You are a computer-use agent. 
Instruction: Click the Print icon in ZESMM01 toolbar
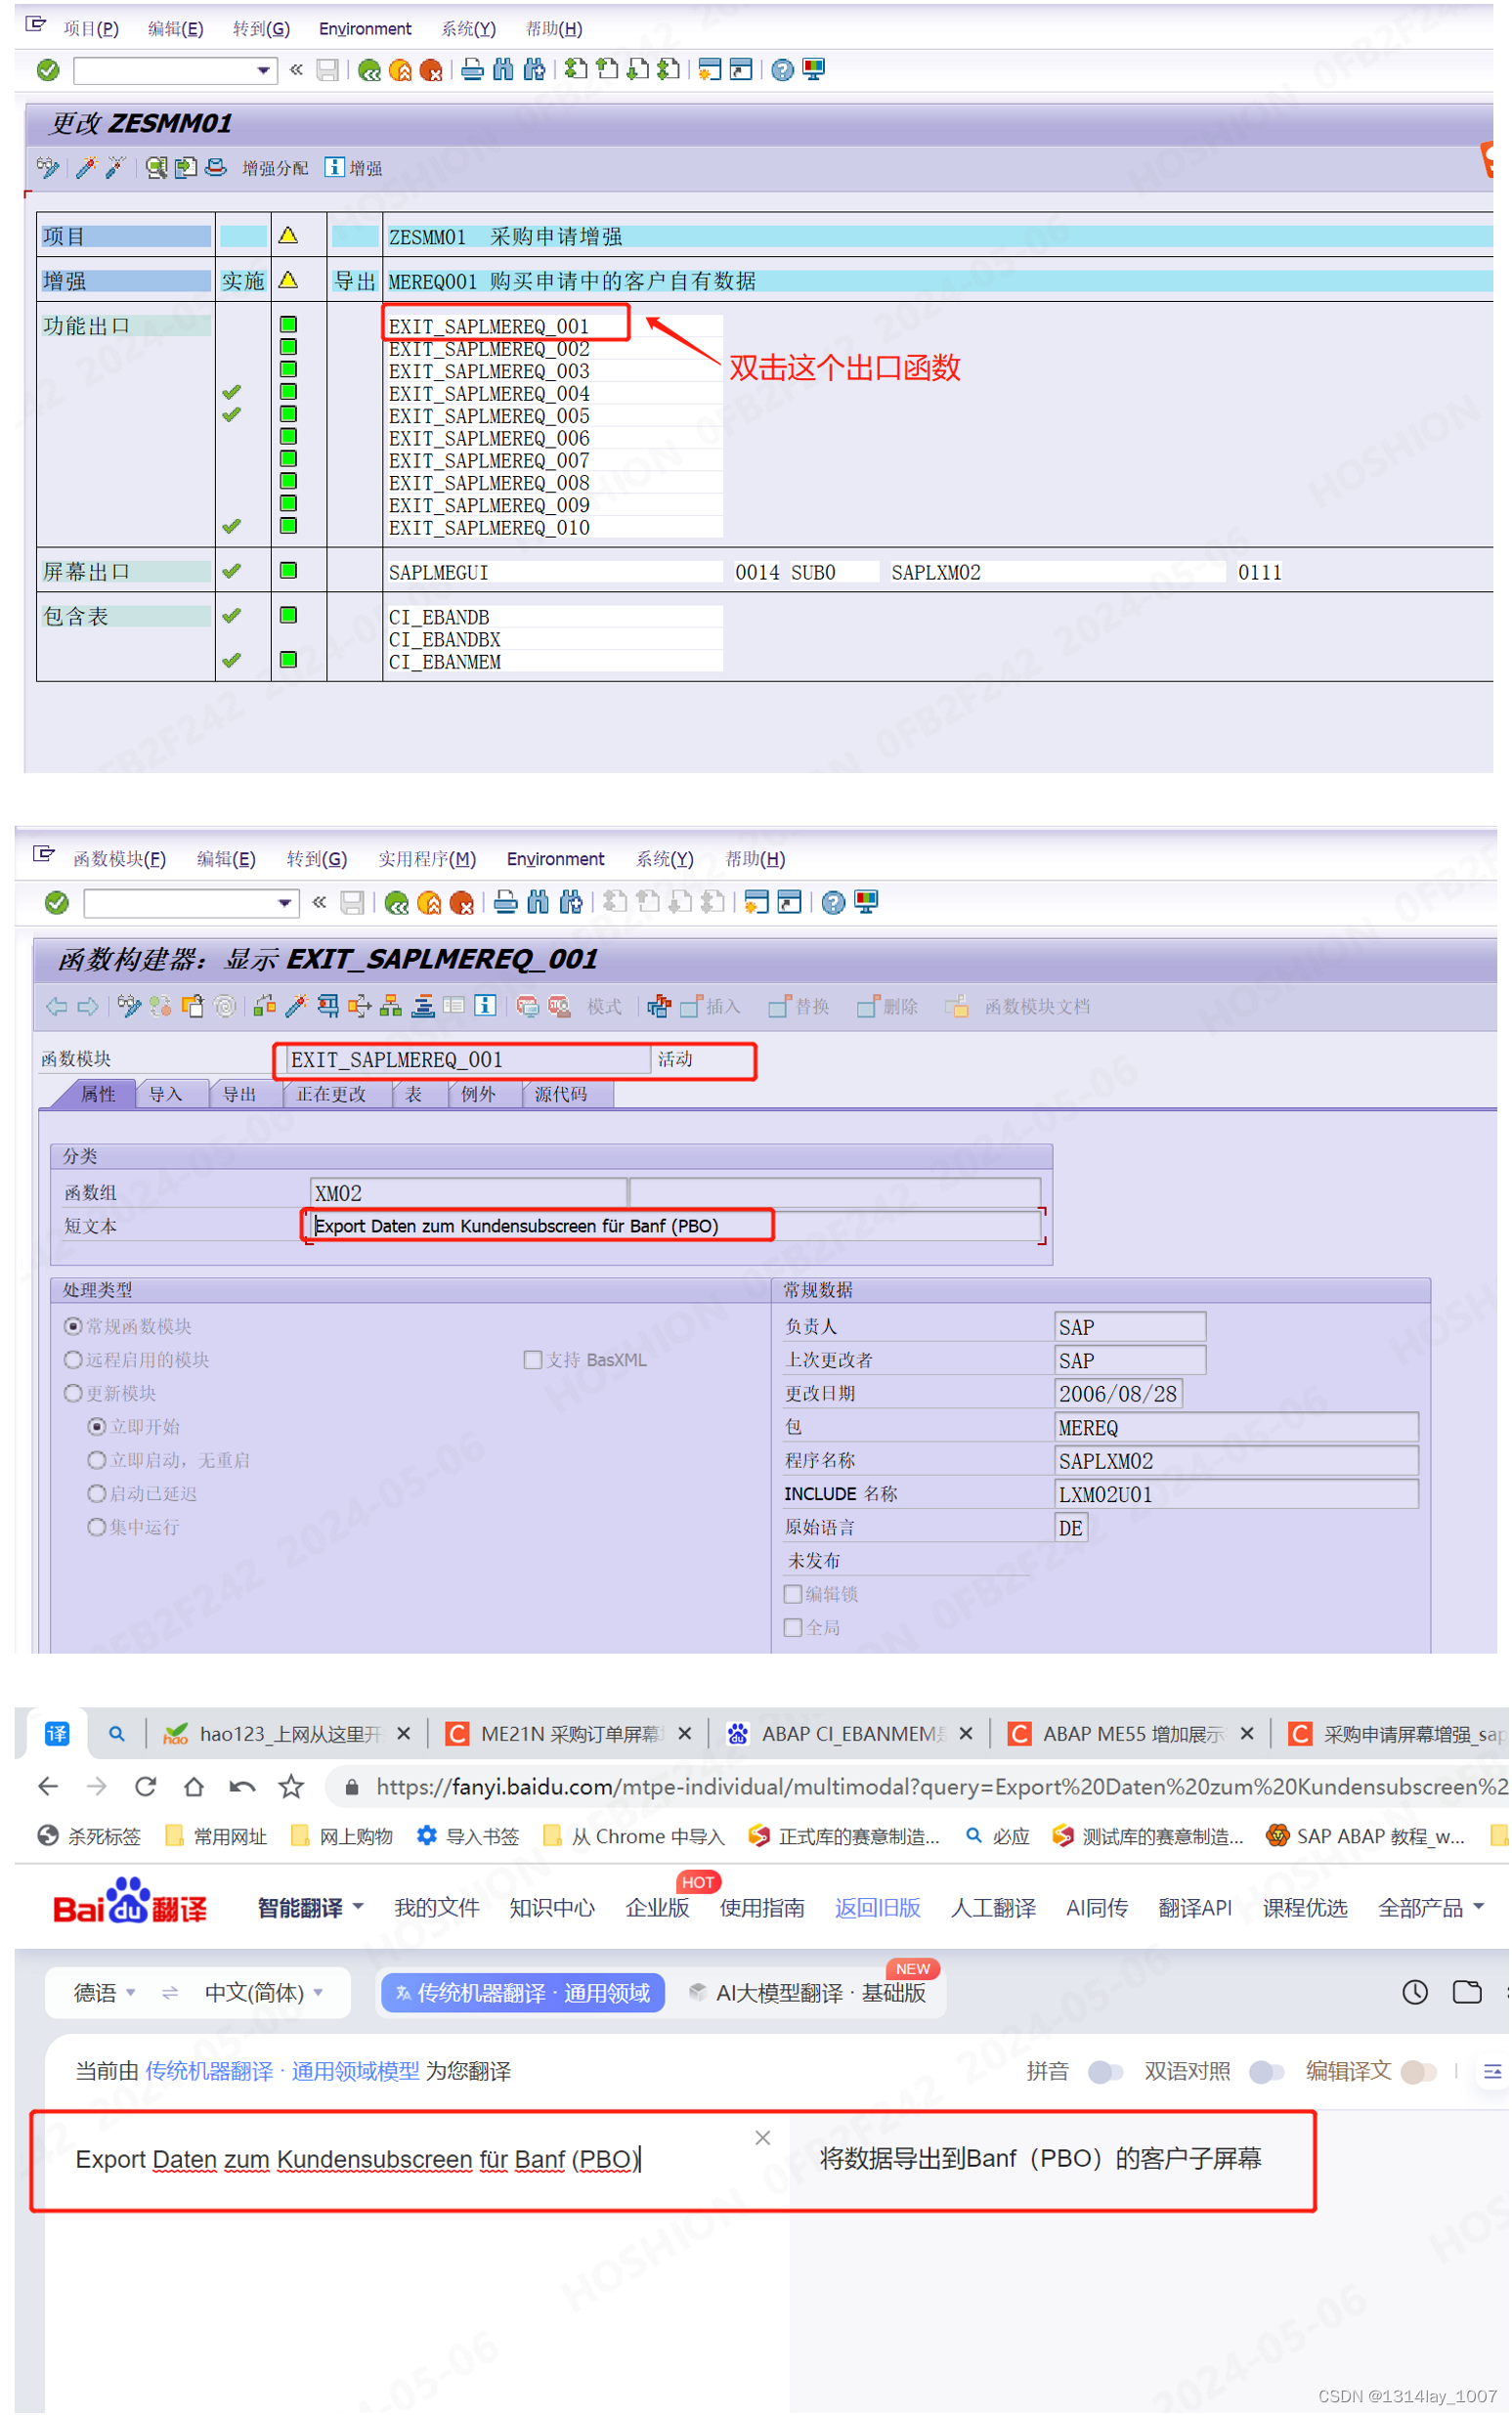(472, 70)
